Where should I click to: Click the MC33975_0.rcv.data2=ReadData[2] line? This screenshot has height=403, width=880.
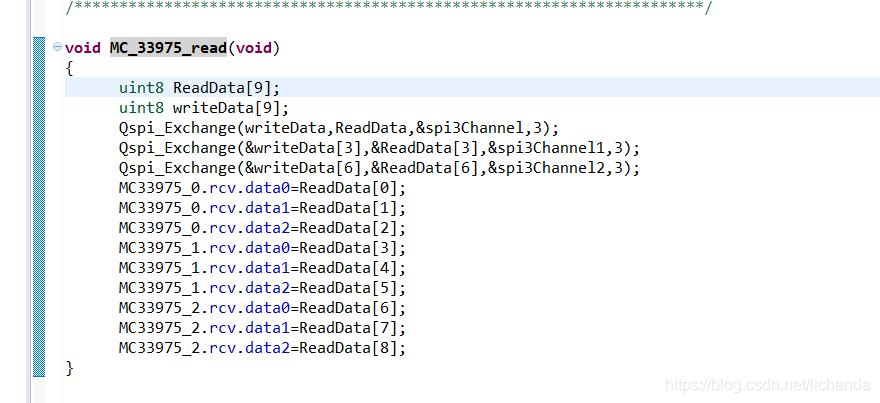pyautogui.click(x=262, y=228)
